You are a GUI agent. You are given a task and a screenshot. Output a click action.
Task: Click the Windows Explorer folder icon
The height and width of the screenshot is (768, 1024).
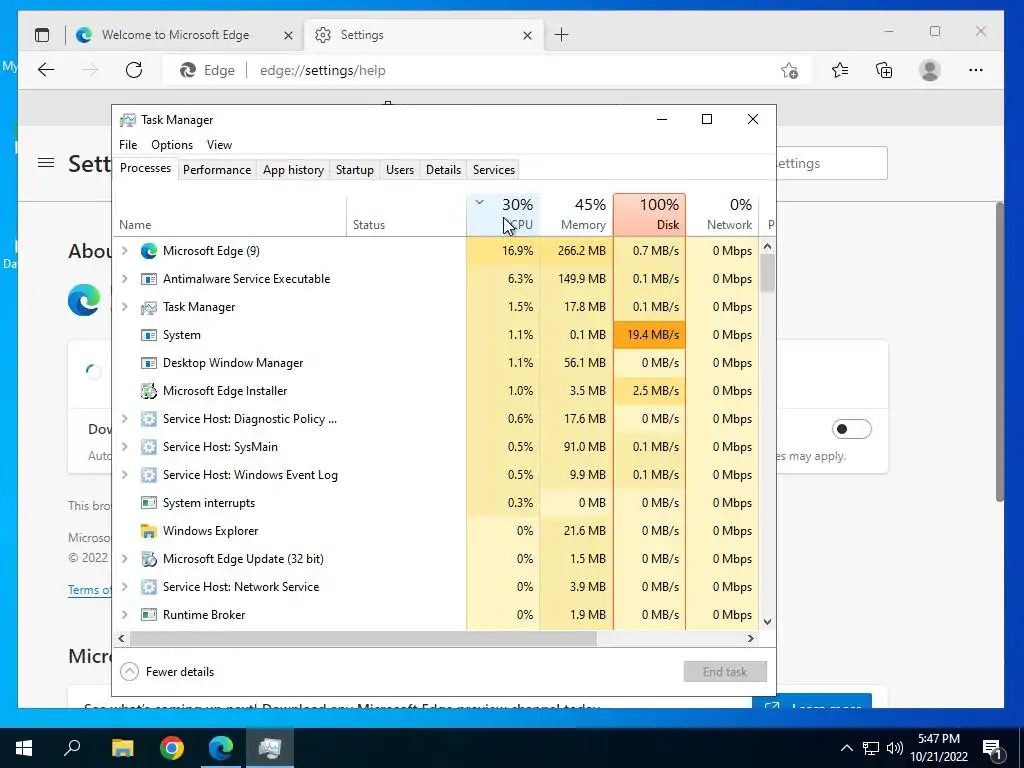pos(149,531)
